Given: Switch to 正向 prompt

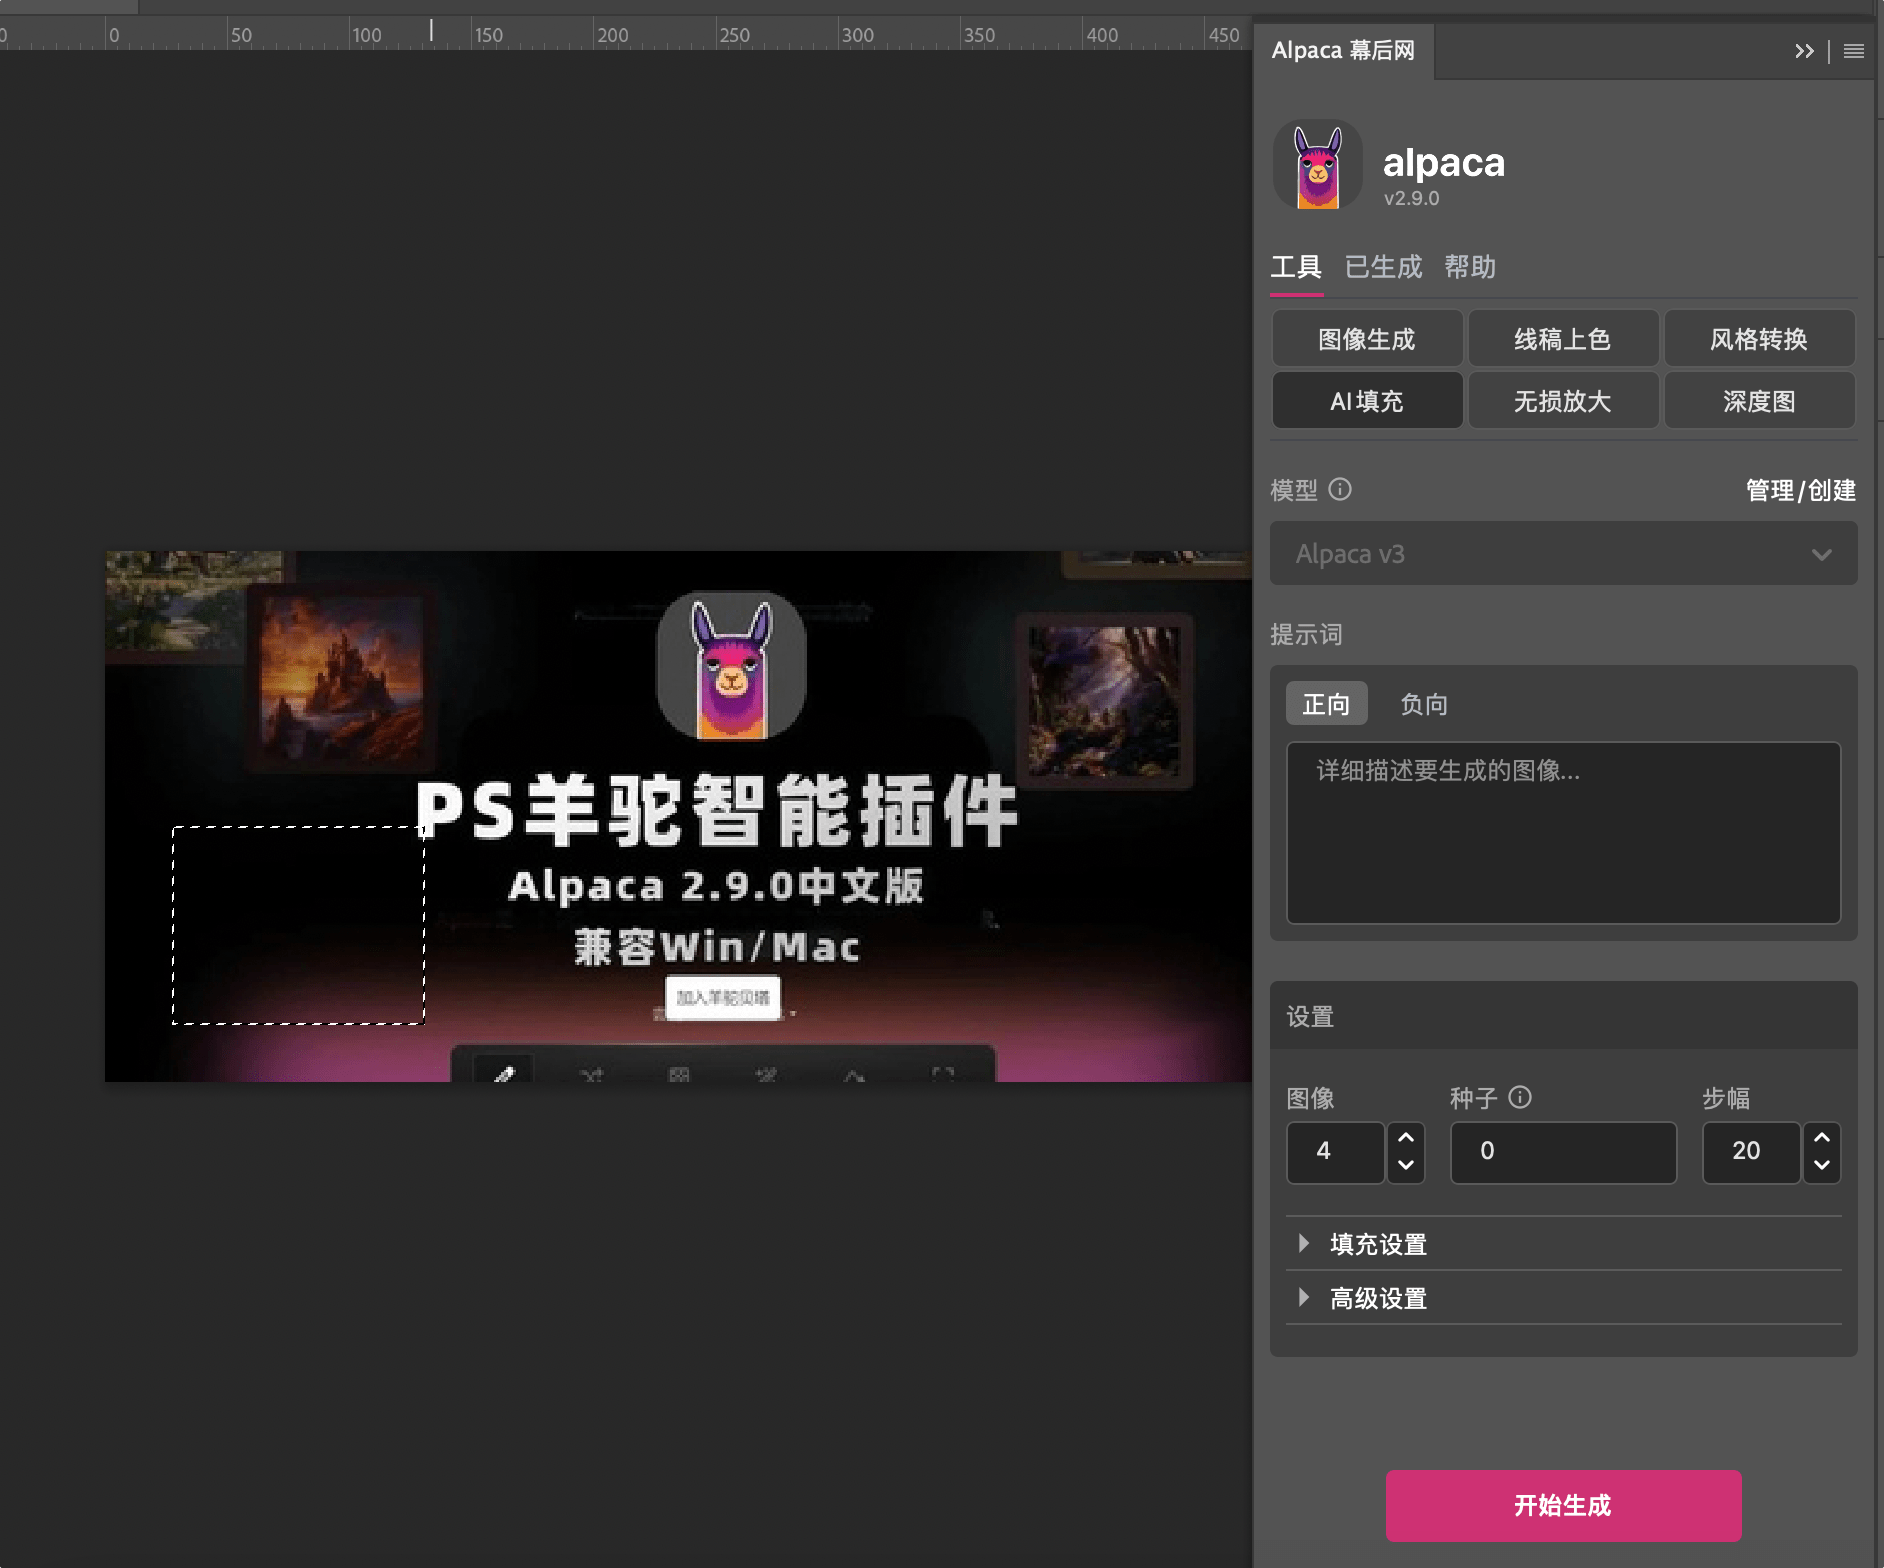Looking at the screenshot, I should (1326, 704).
